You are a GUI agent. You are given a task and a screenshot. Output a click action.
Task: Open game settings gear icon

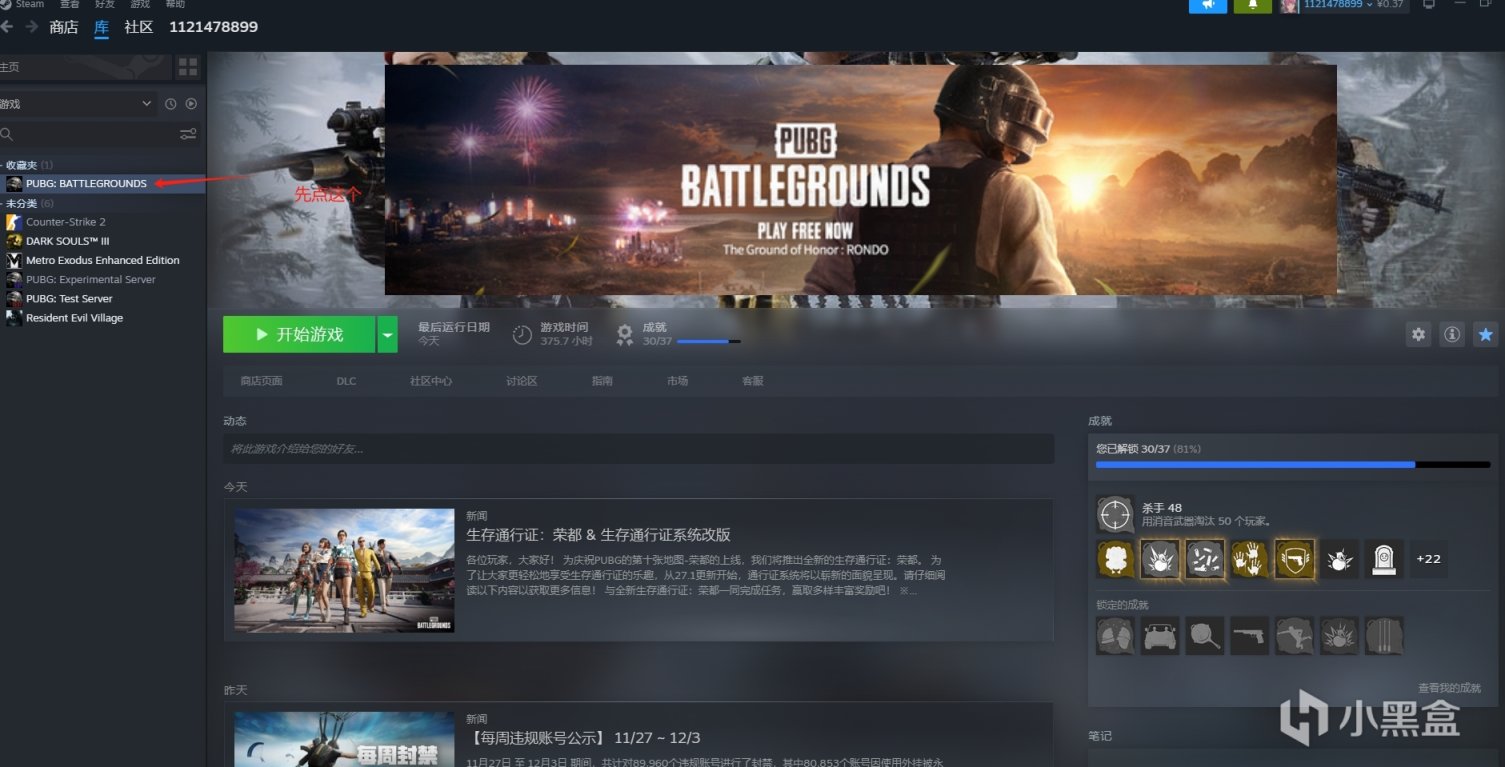1418,335
